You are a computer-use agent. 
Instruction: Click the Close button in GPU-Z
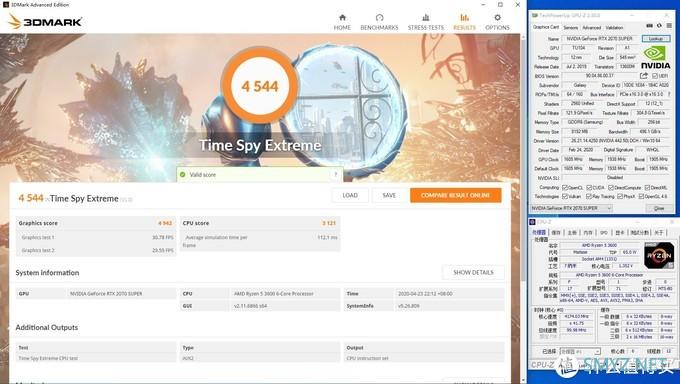tap(659, 208)
